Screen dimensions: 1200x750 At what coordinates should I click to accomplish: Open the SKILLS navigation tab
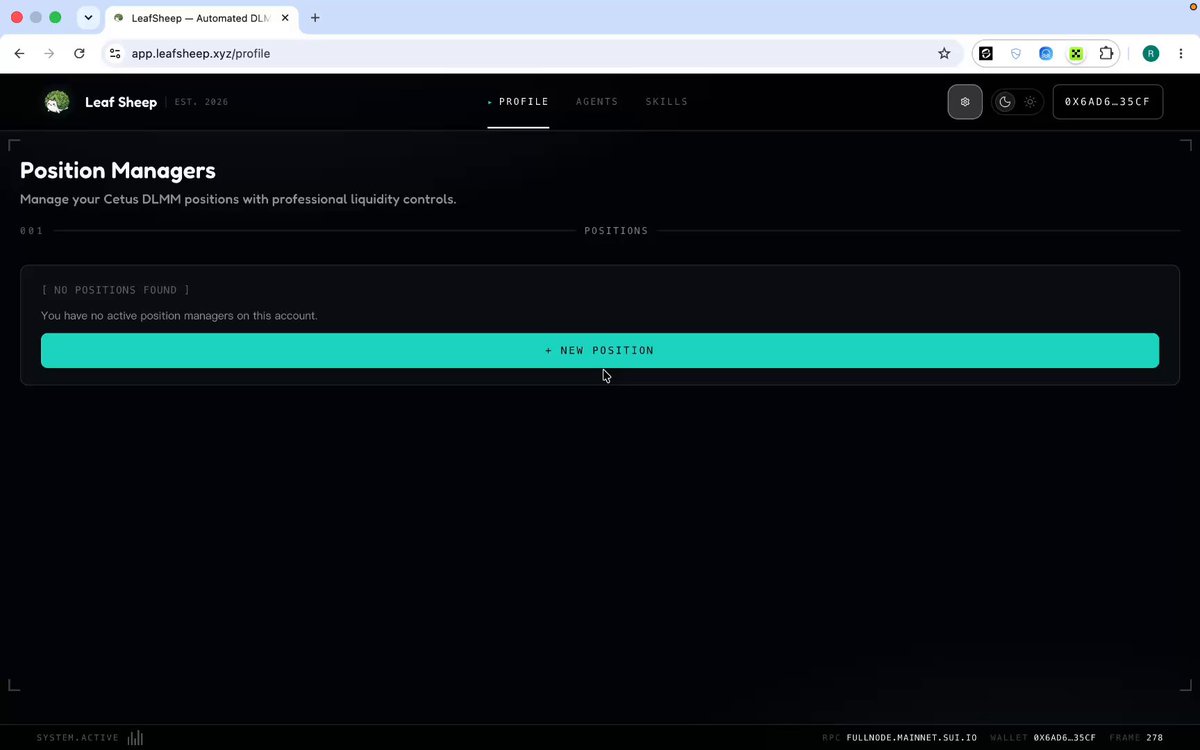coord(666,102)
